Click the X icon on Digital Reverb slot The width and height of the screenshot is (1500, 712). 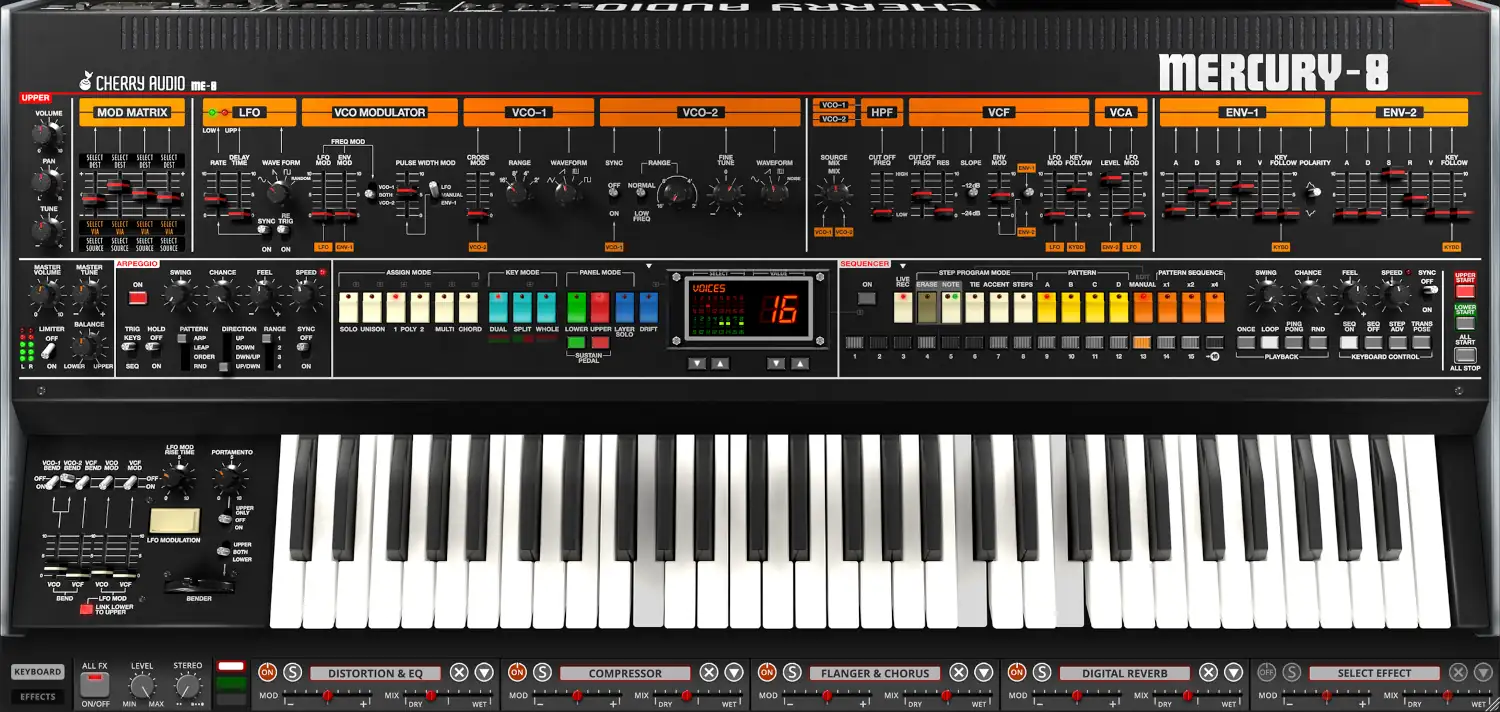(1208, 673)
